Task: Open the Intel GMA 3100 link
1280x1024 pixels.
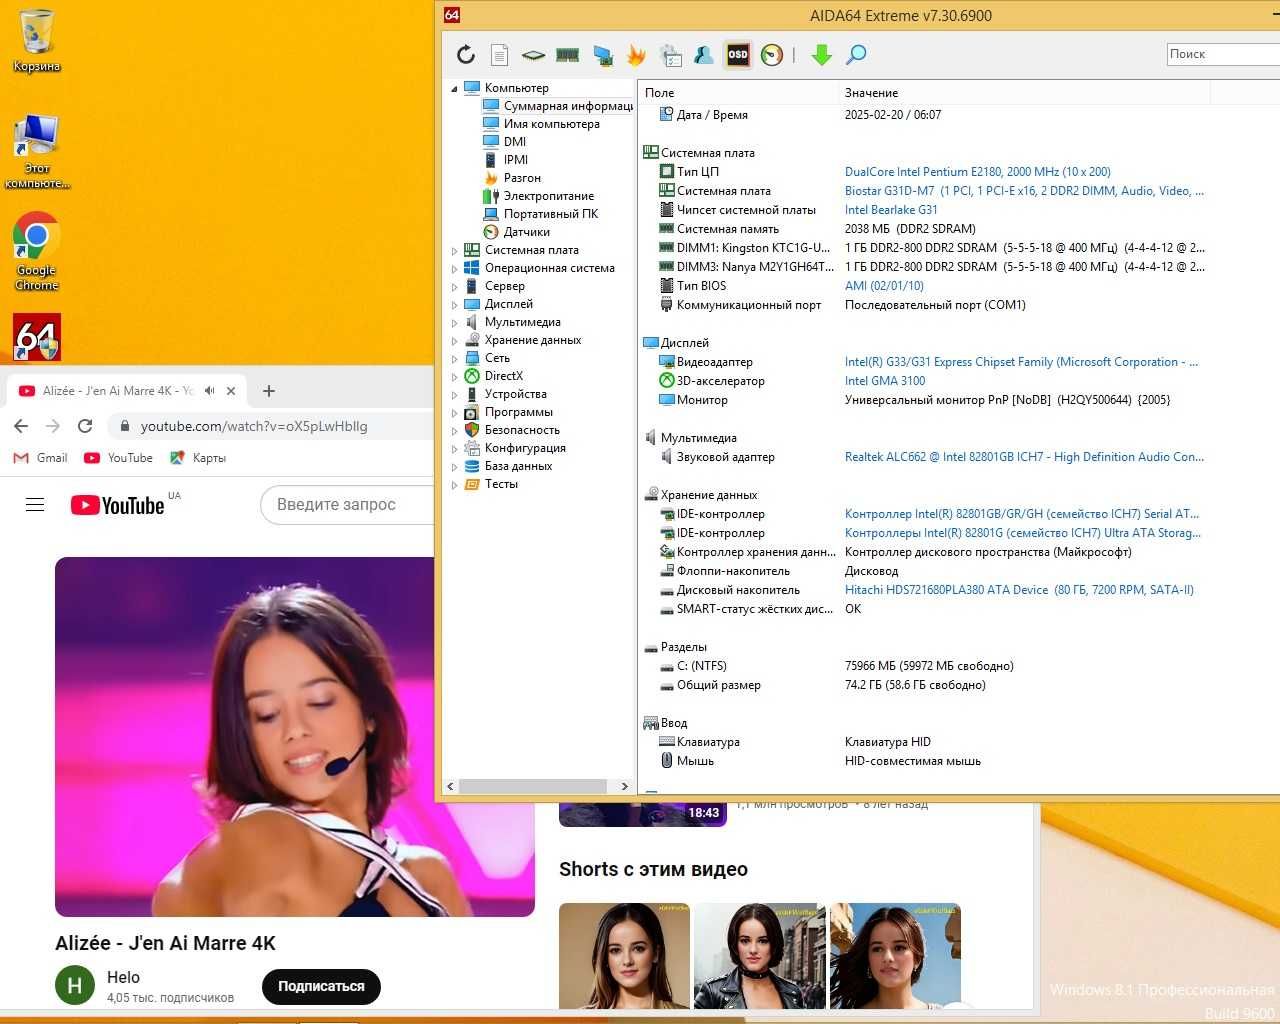Action: [885, 381]
